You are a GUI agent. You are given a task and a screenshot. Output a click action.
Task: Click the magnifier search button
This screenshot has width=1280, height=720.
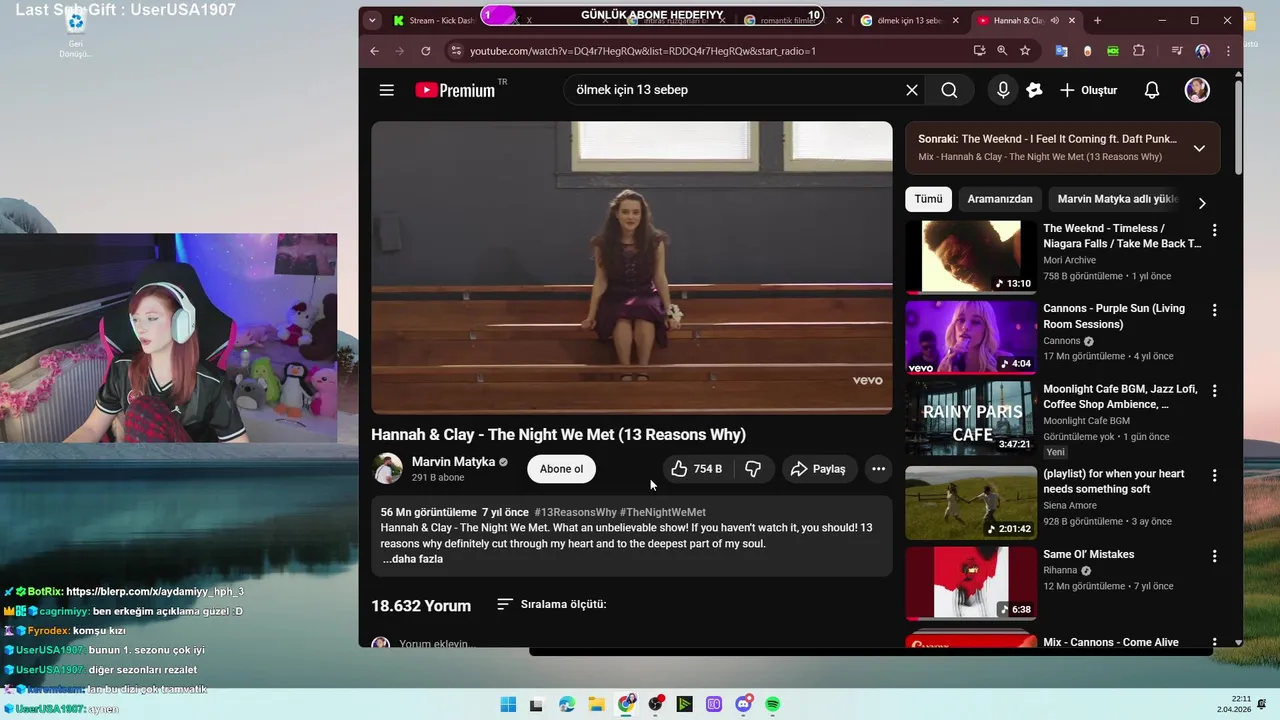pos(949,90)
